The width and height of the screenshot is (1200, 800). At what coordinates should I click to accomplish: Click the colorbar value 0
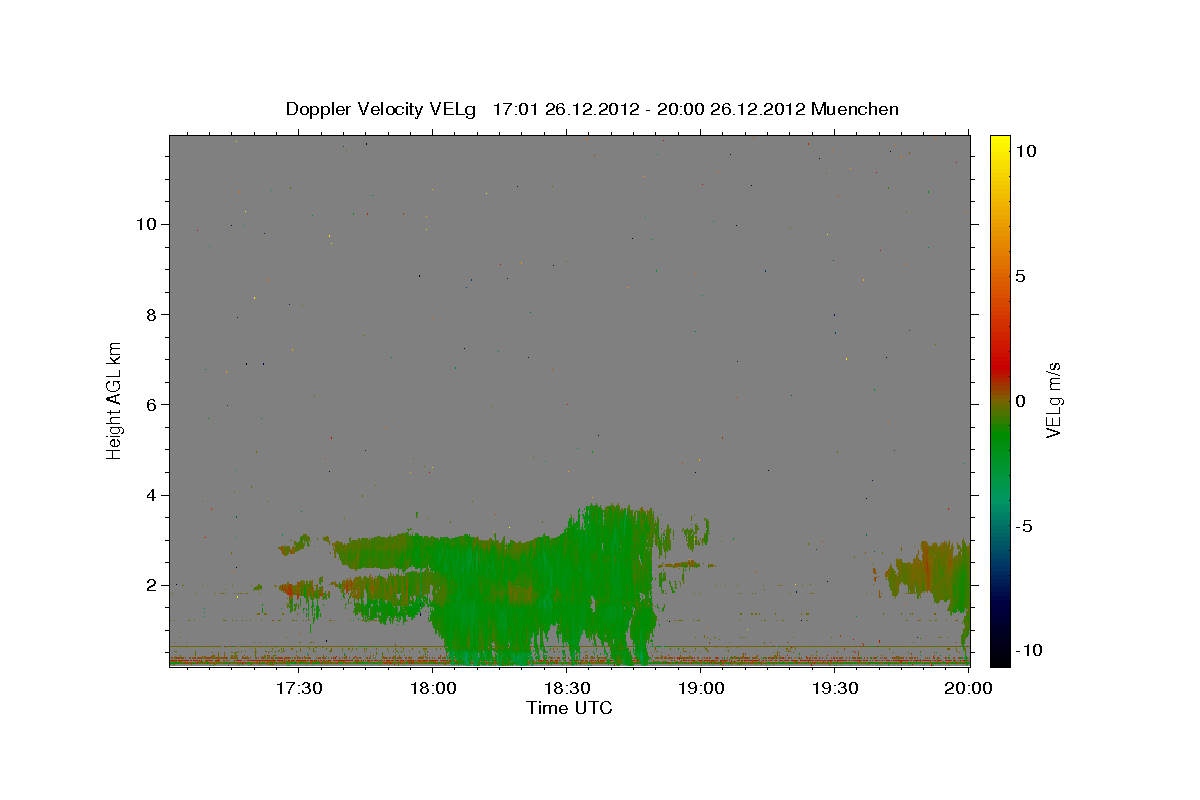point(1020,401)
